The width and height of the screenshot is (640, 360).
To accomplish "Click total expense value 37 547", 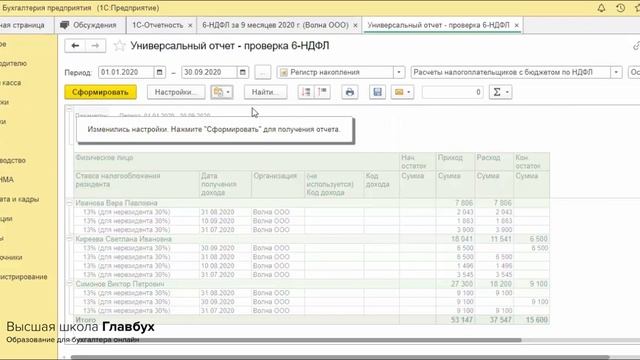I will (x=500, y=320).
